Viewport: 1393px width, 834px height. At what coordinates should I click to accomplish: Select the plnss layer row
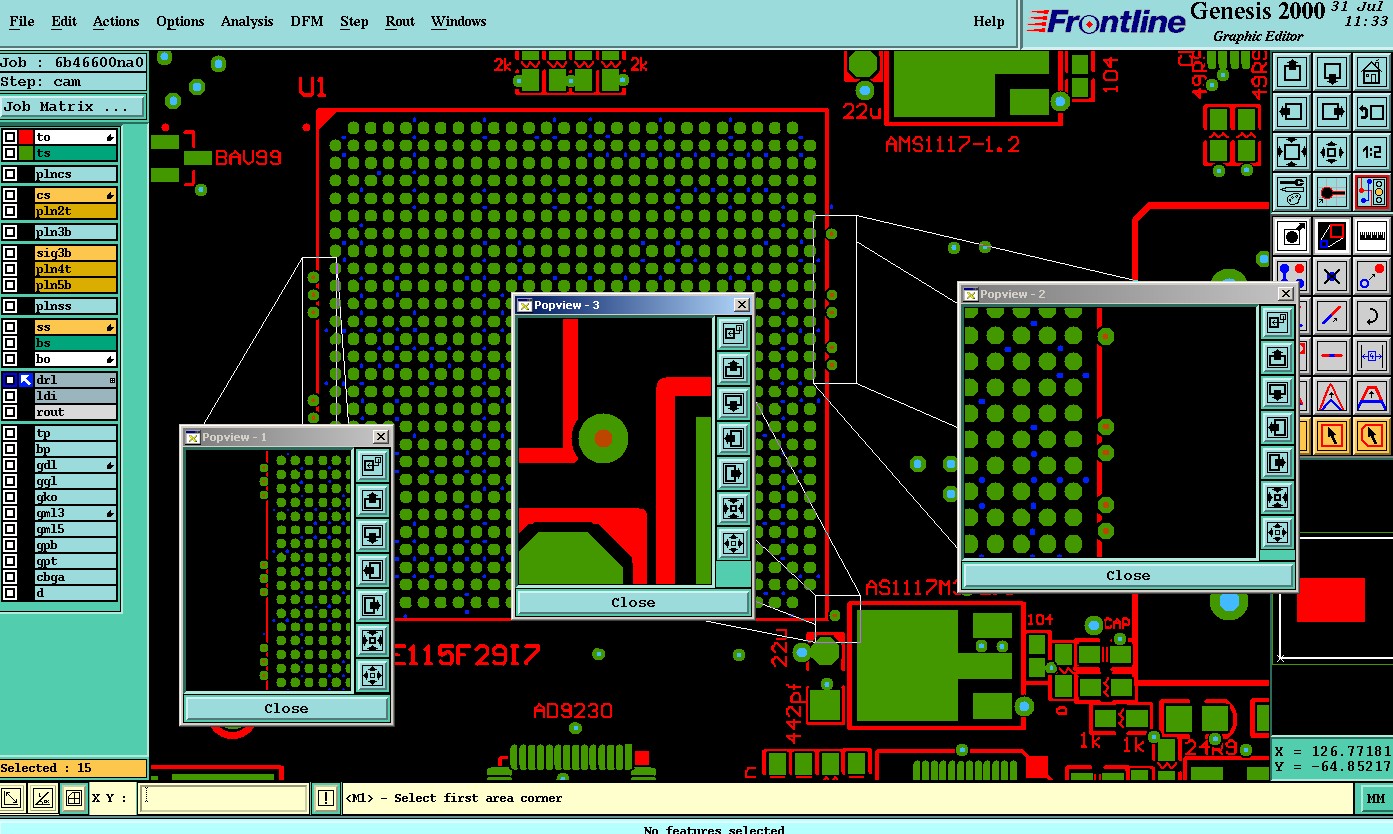(76, 306)
